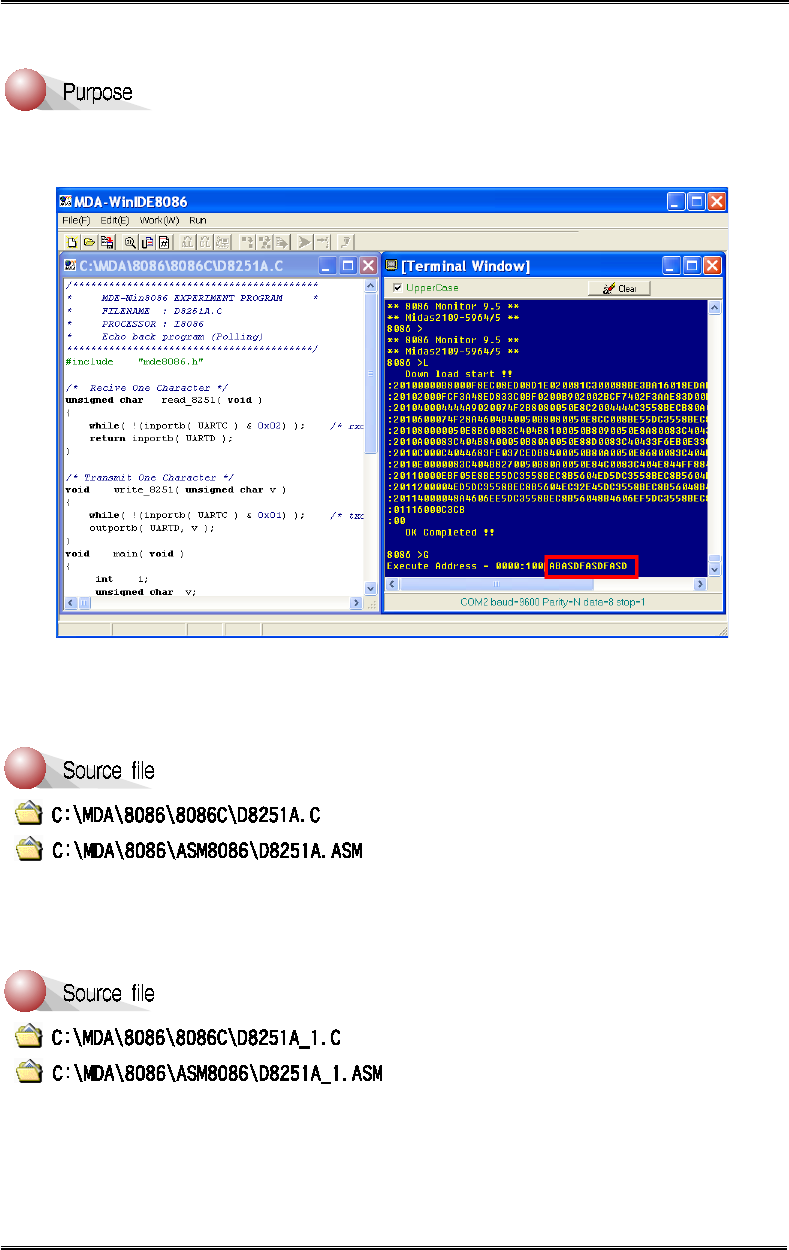Click the terminal scroll-down arrow

[x=713, y=568]
